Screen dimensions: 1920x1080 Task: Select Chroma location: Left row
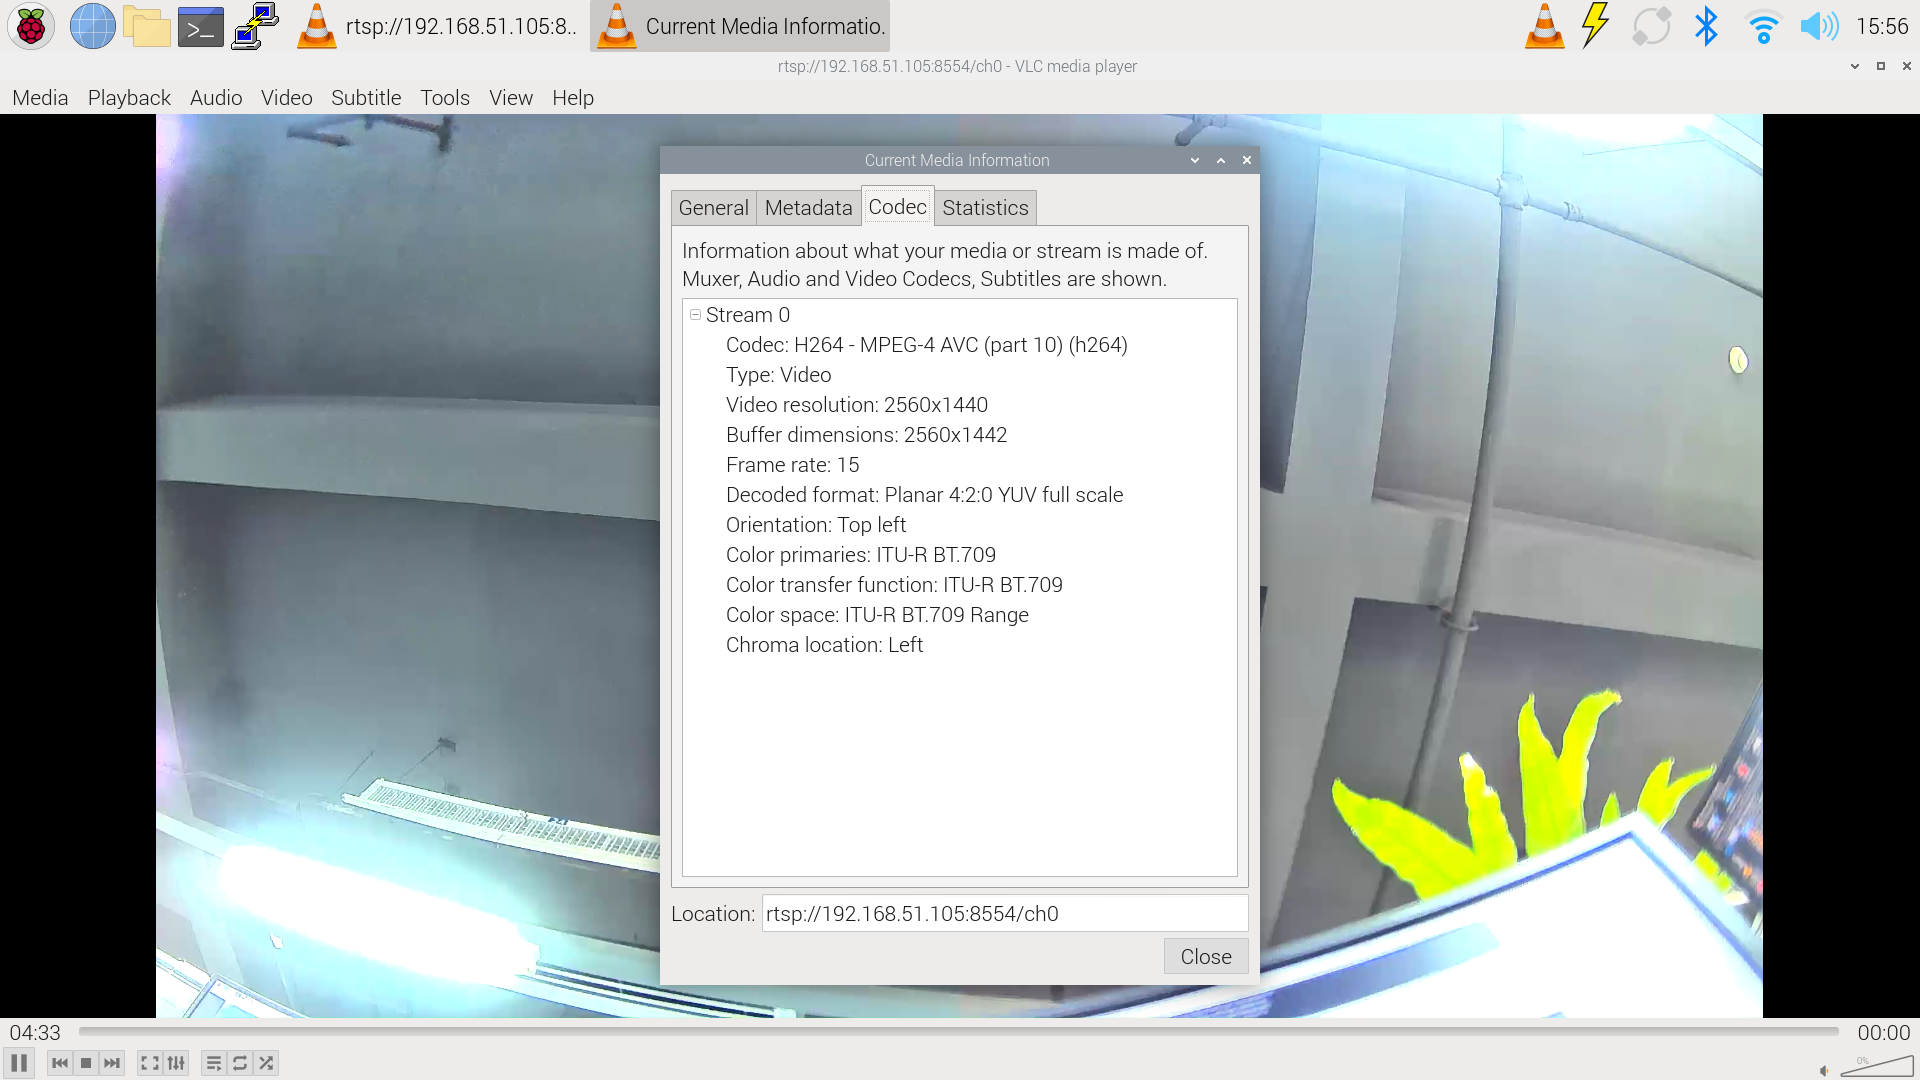click(x=825, y=645)
